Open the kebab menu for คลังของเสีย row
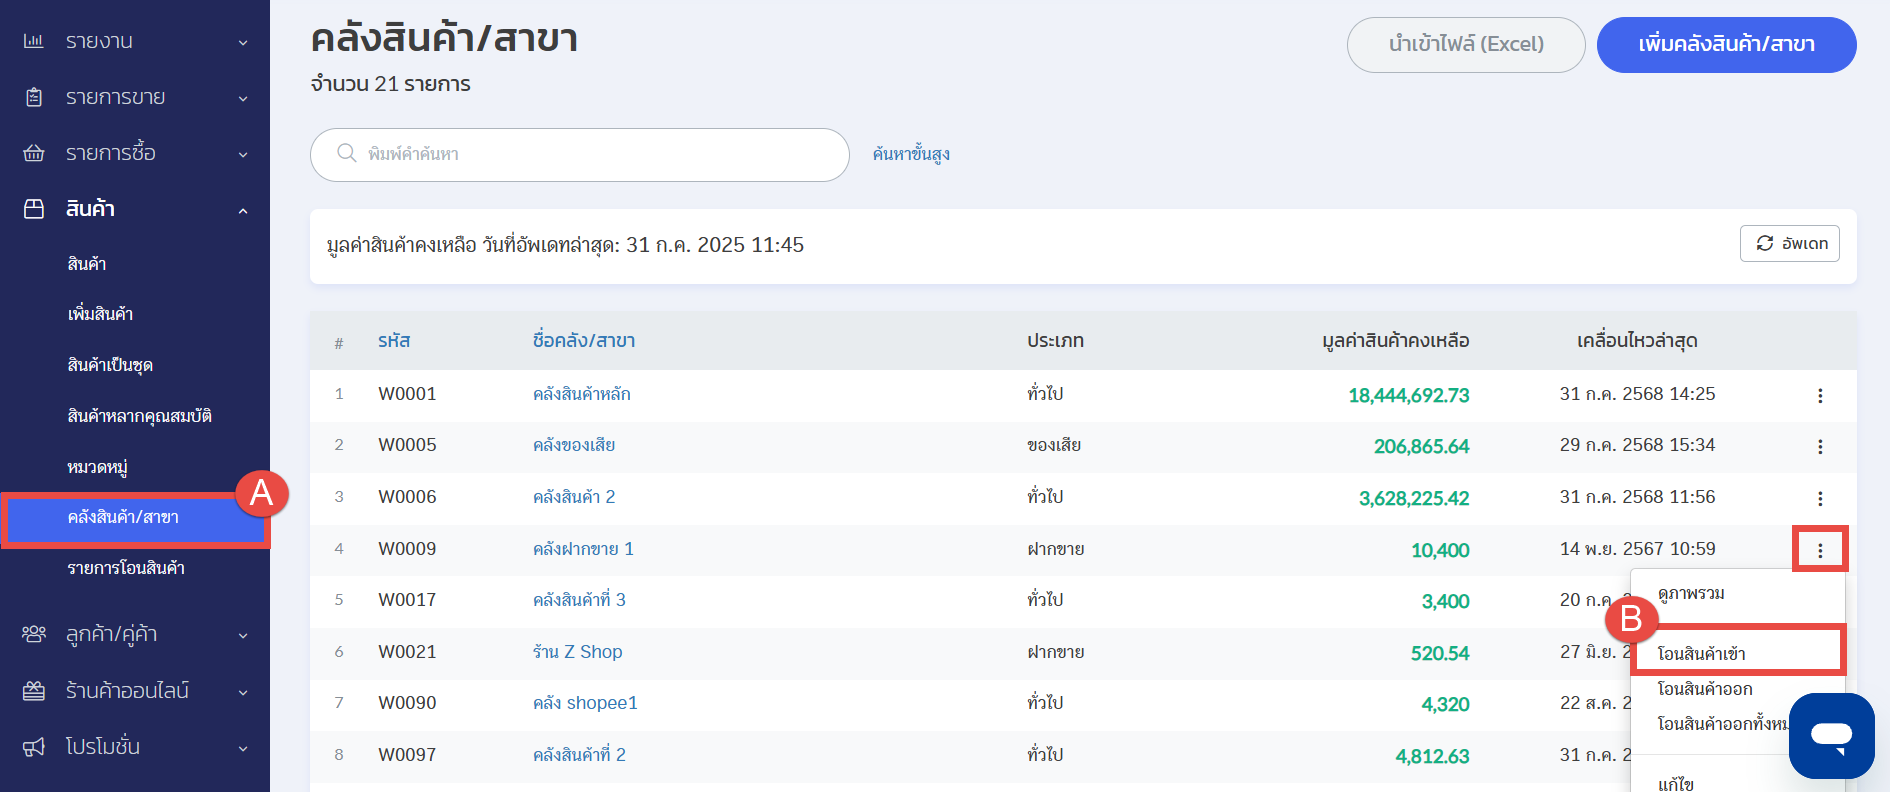1890x792 pixels. click(x=1819, y=446)
